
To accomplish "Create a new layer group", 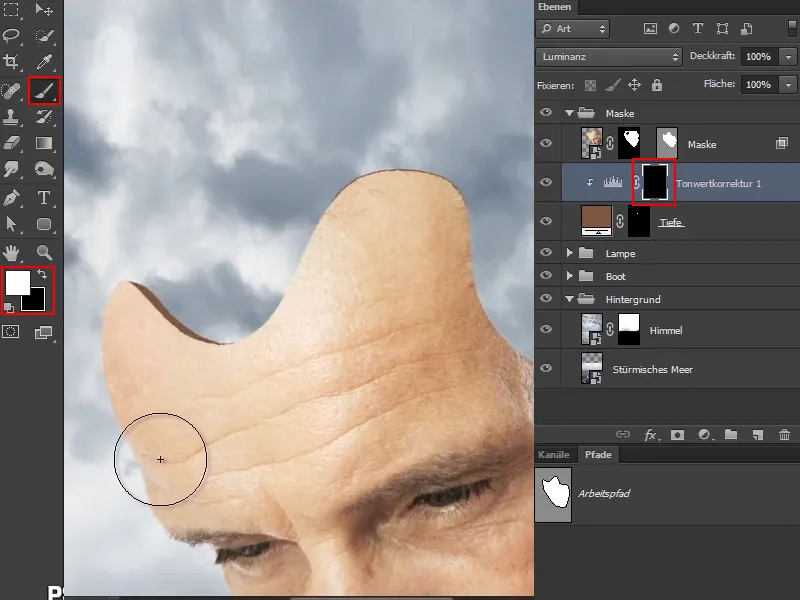I will click(x=731, y=435).
